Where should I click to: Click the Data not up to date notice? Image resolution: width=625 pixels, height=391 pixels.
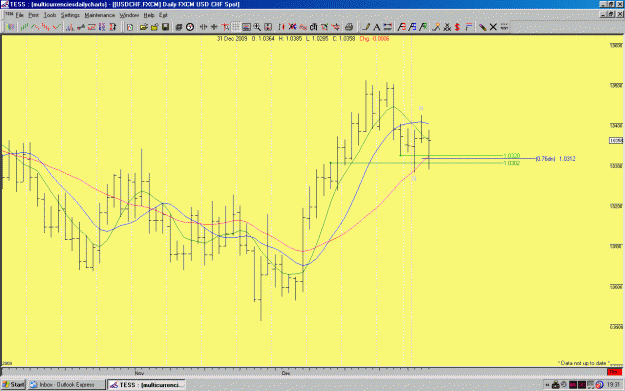(583, 363)
